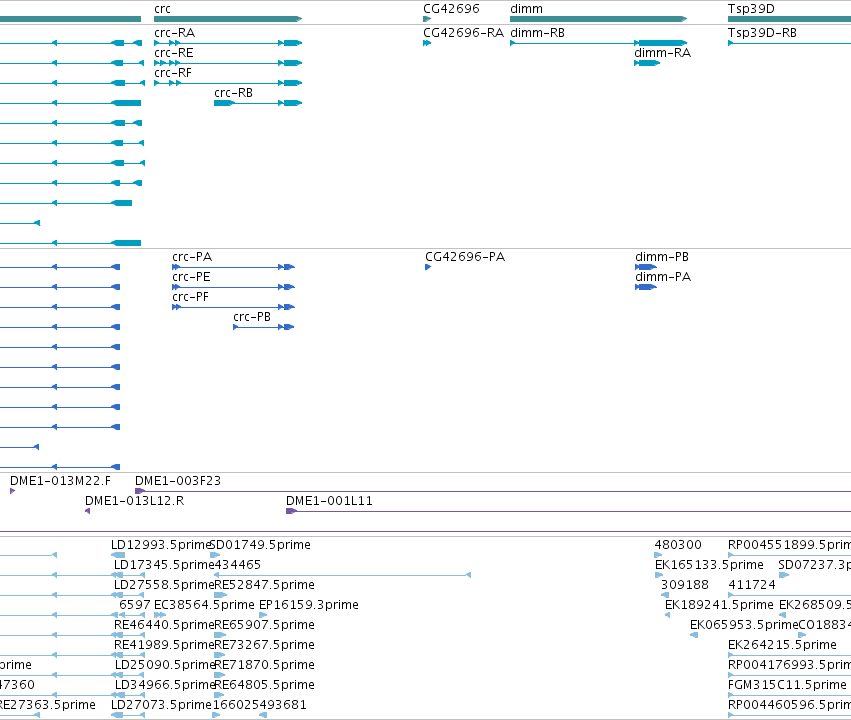The height and width of the screenshot is (720, 851).
Task: Select EST RE65907.5prime
Action: click(x=264, y=625)
